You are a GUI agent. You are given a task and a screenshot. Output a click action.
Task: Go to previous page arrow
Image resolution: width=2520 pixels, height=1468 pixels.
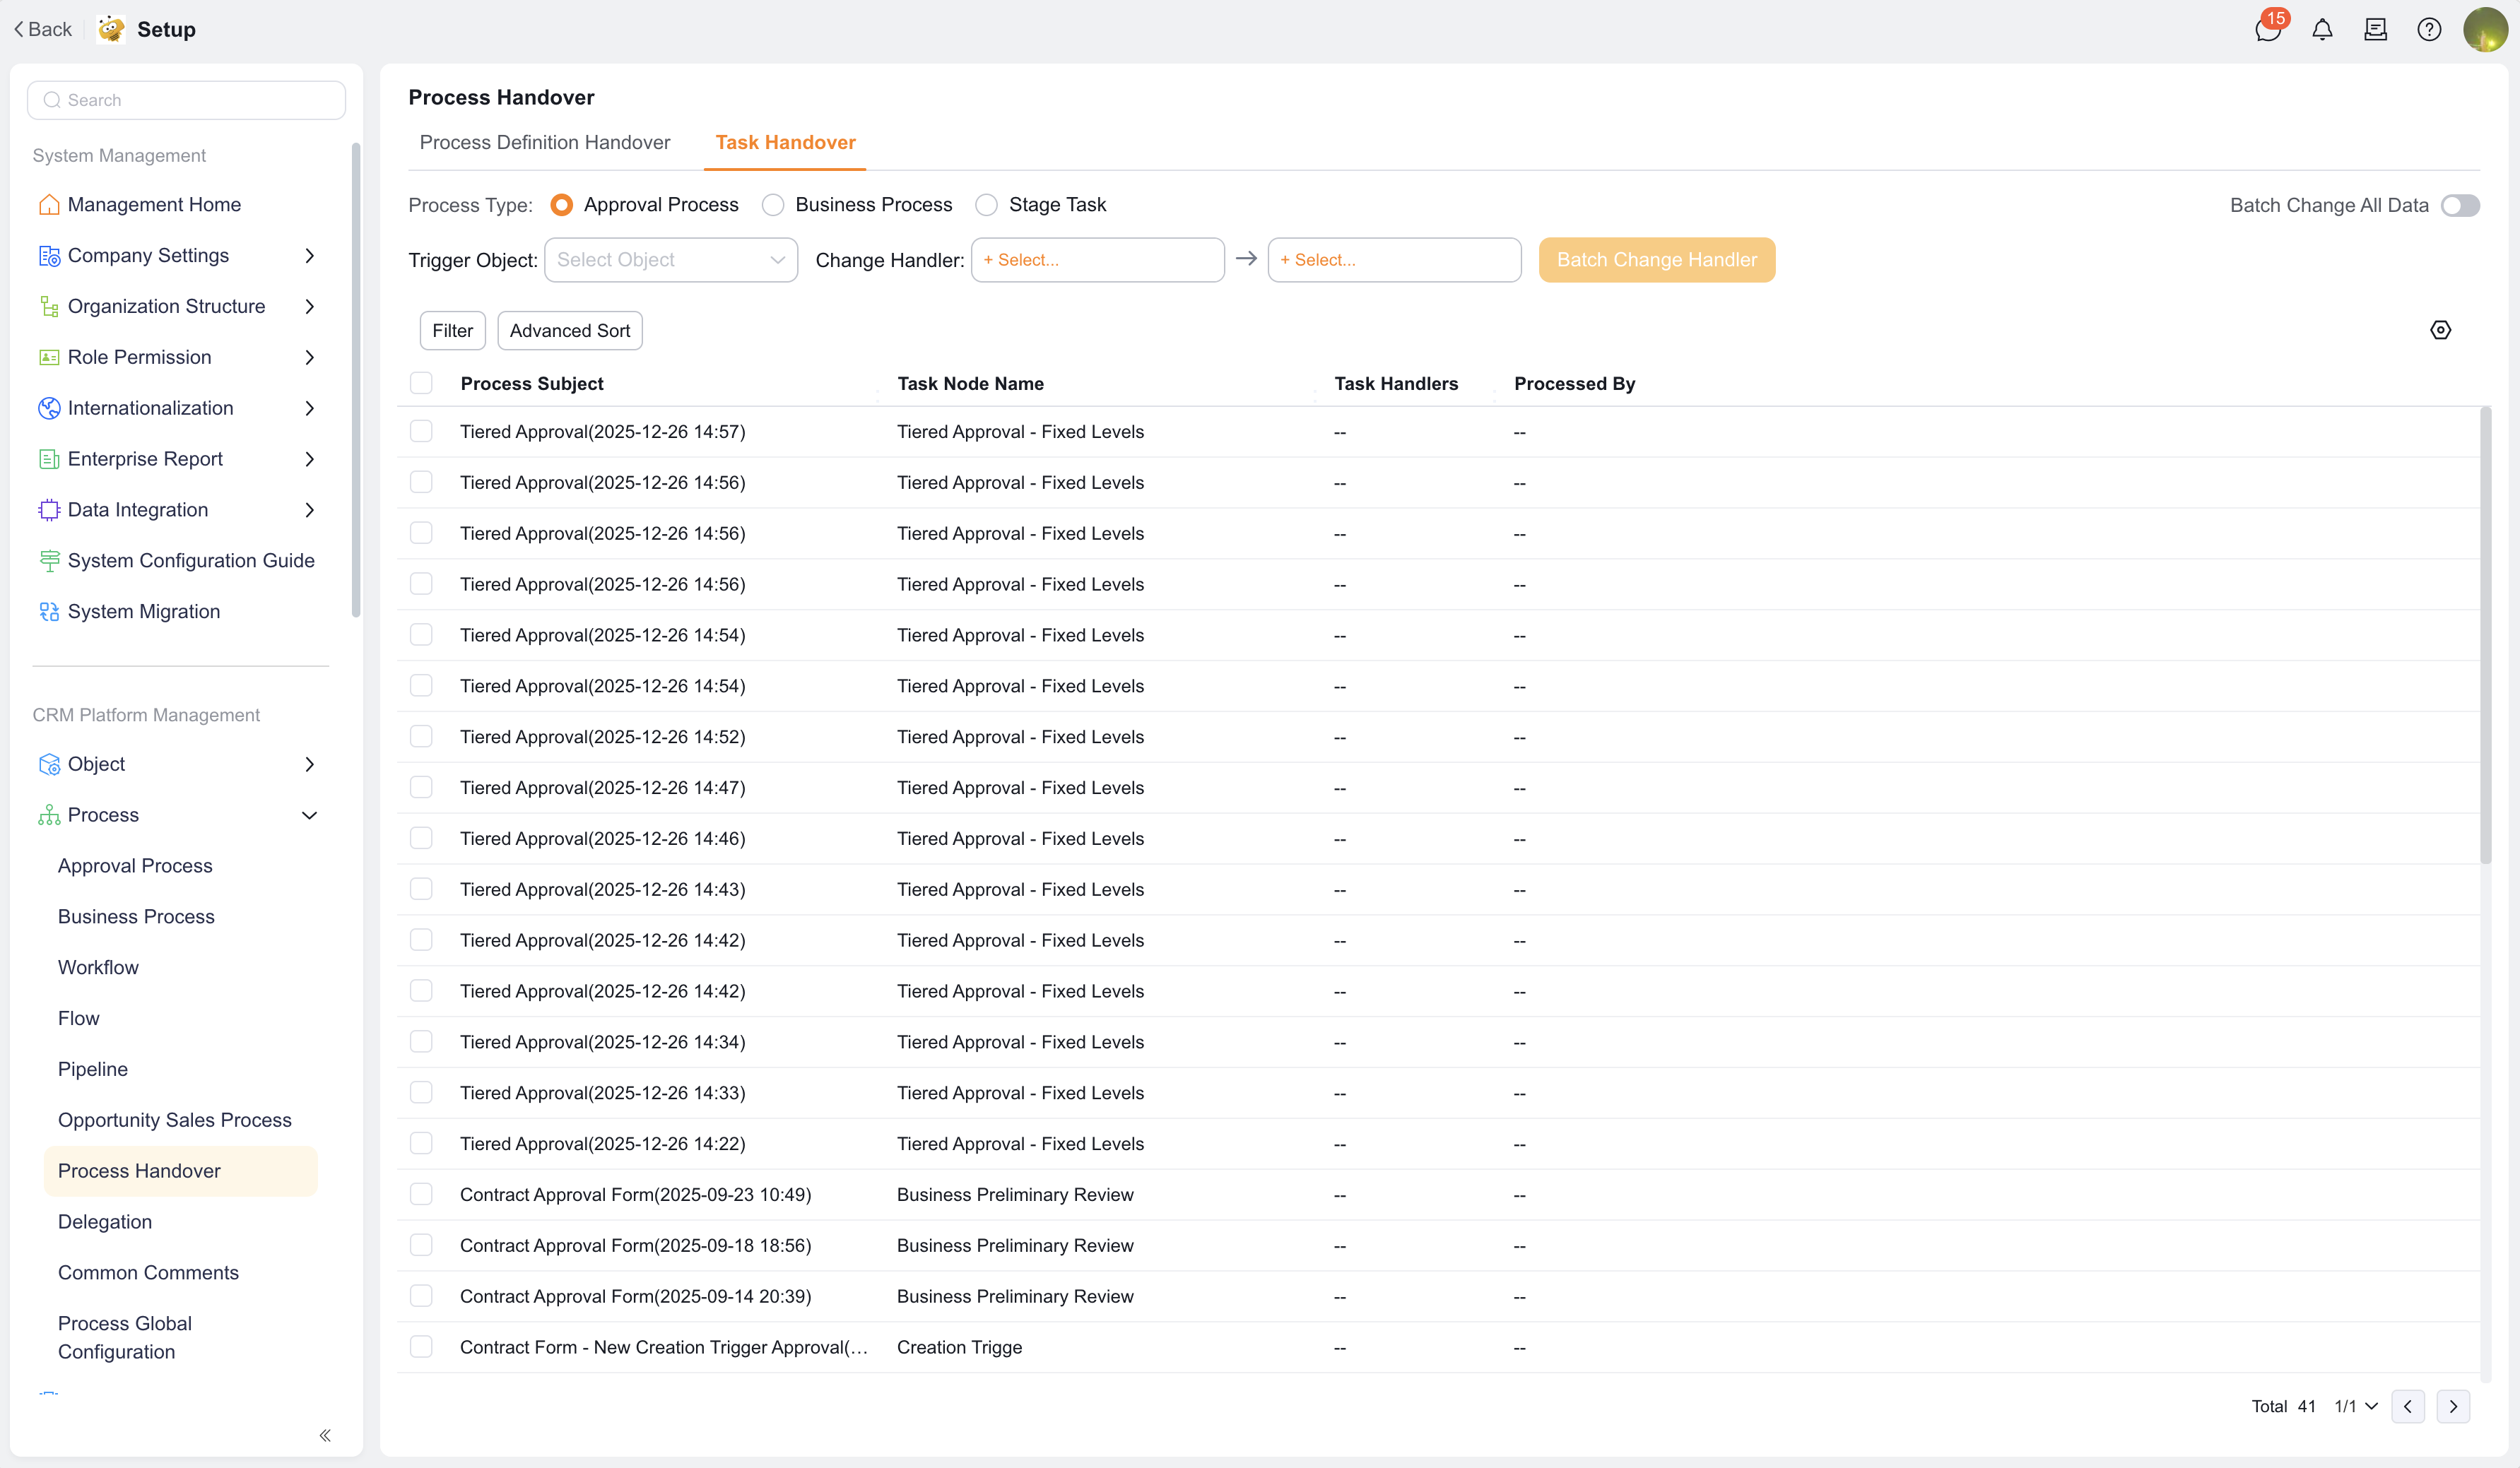[x=2408, y=1406]
